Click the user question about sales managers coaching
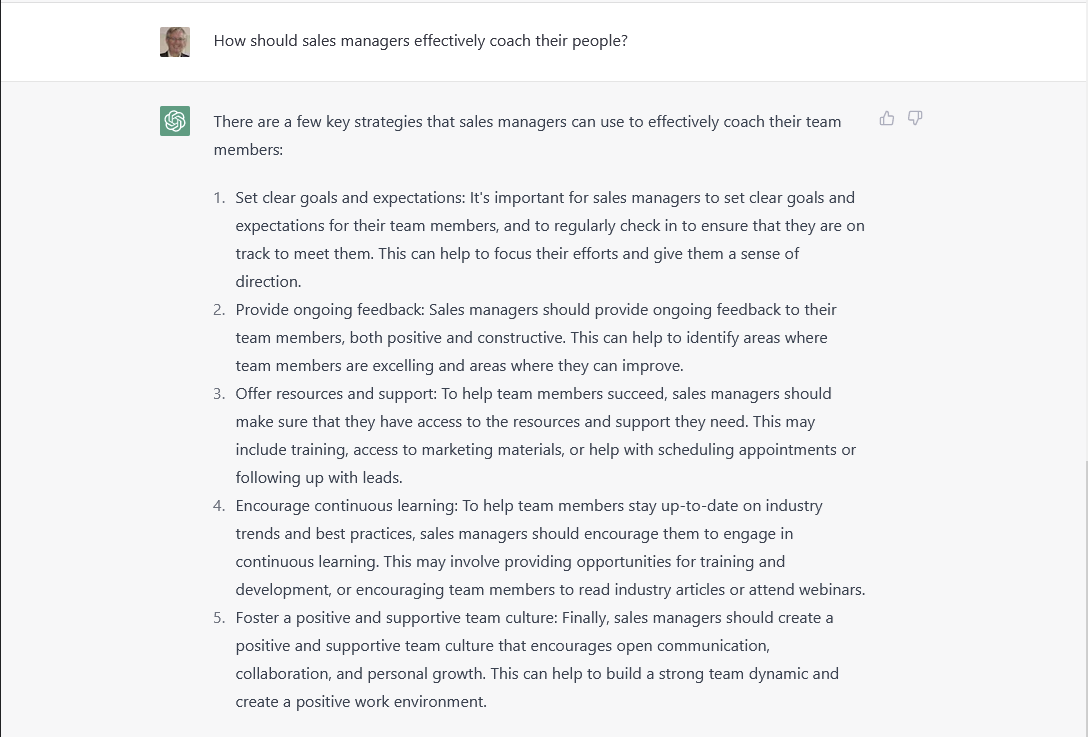The width and height of the screenshot is (1088, 737). coord(420,41)
